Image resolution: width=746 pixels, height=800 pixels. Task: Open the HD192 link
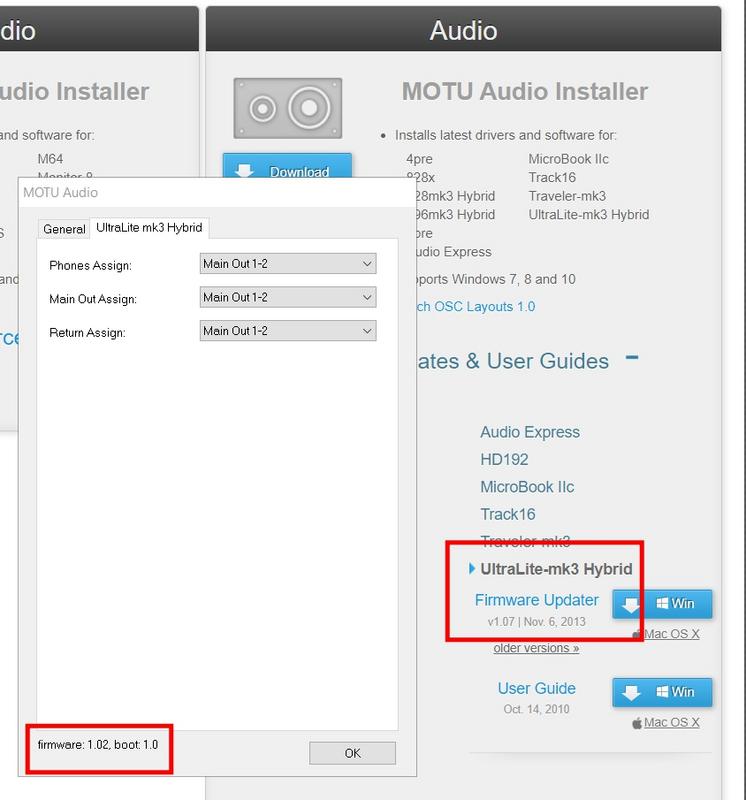tap(504, 459)
